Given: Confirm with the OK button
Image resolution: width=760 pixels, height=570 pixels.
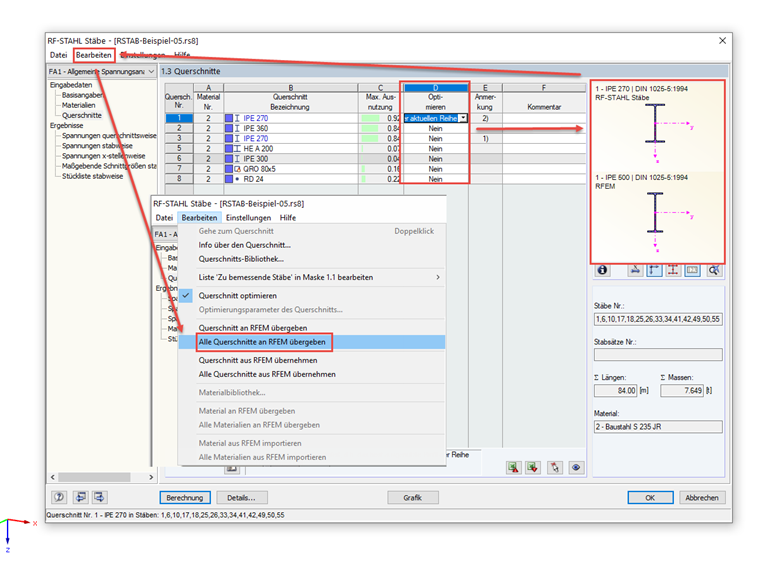Looking at the screenshot, I should (x=650, y=498).
